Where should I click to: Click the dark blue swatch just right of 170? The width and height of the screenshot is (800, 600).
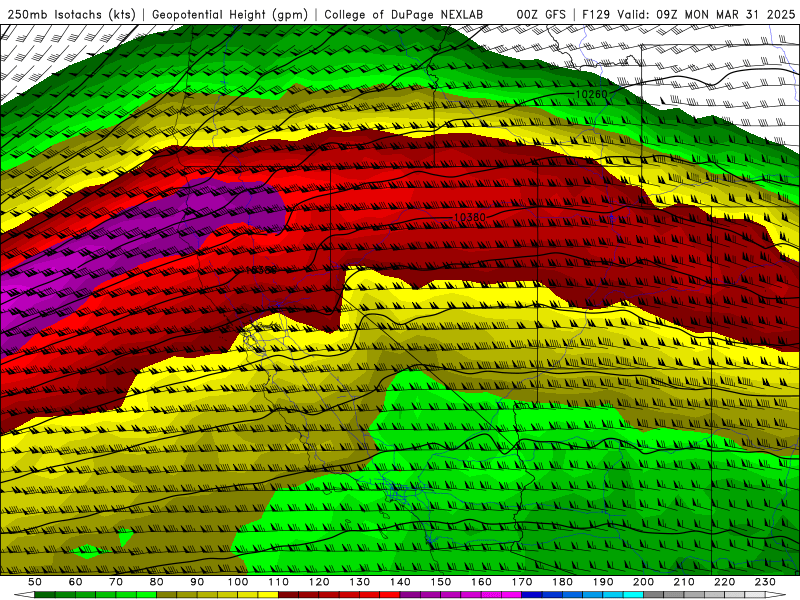[x=532, y=595]
